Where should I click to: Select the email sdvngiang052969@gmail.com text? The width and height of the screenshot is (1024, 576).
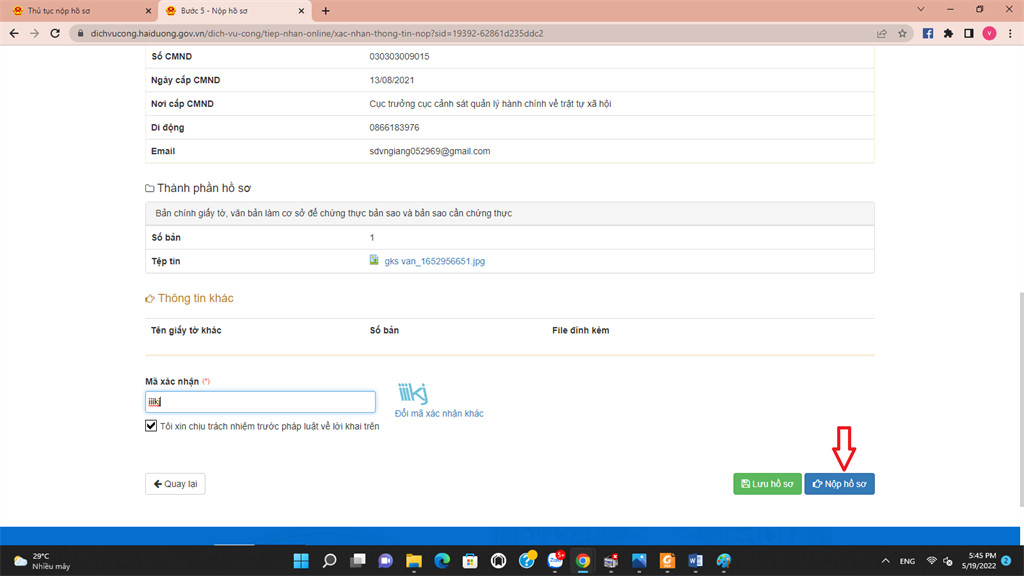pos(430,152)
